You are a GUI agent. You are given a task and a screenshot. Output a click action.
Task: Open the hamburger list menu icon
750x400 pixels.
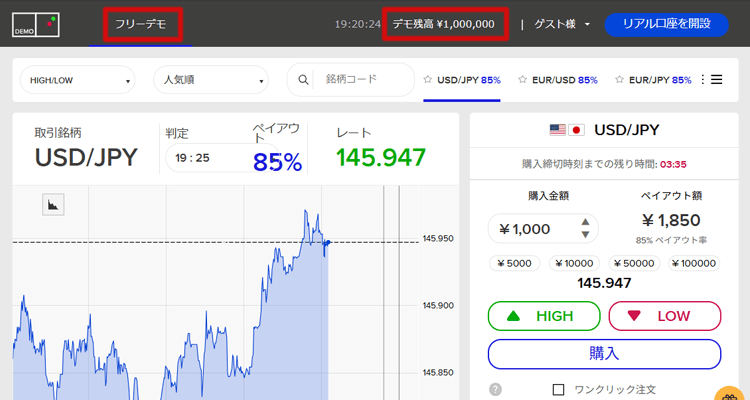tap(717, 79)
